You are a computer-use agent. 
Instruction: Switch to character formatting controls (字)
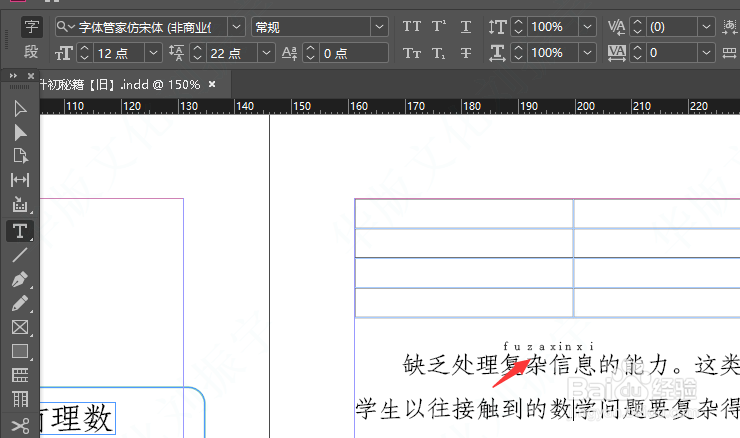coord(32,26)
